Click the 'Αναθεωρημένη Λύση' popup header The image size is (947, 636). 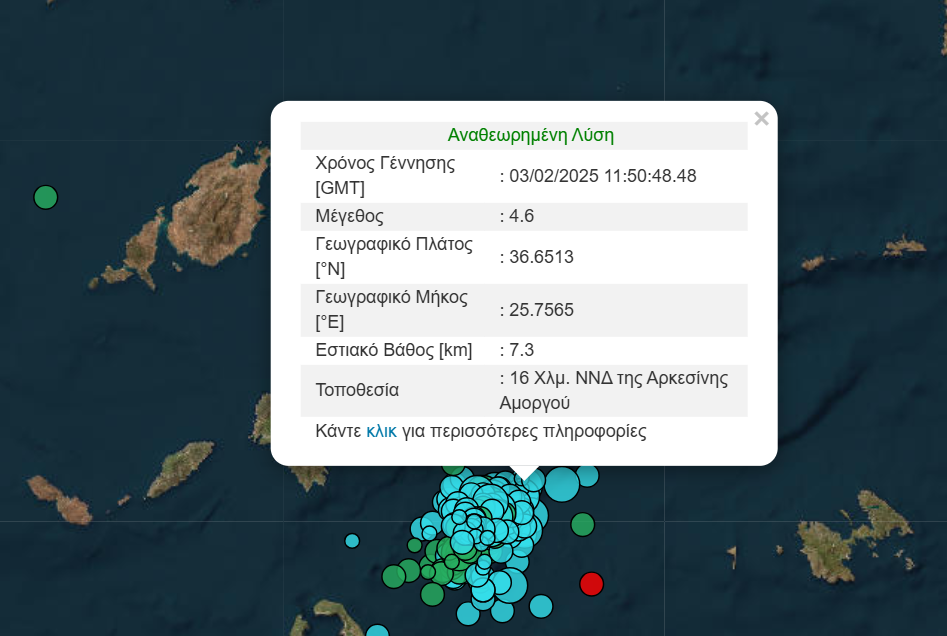[530, 135]
